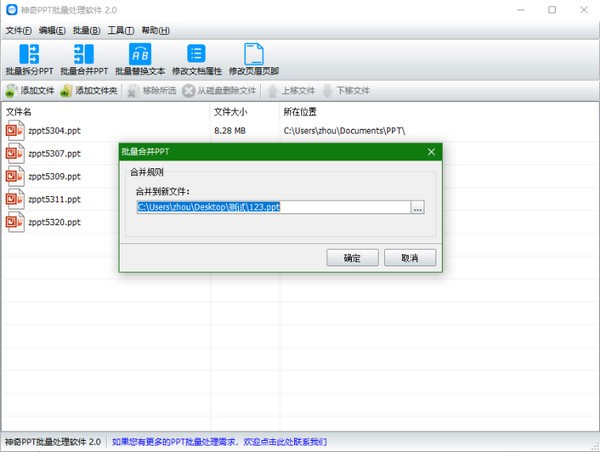Click the blue contact link in status bar

tap(219, 441)
